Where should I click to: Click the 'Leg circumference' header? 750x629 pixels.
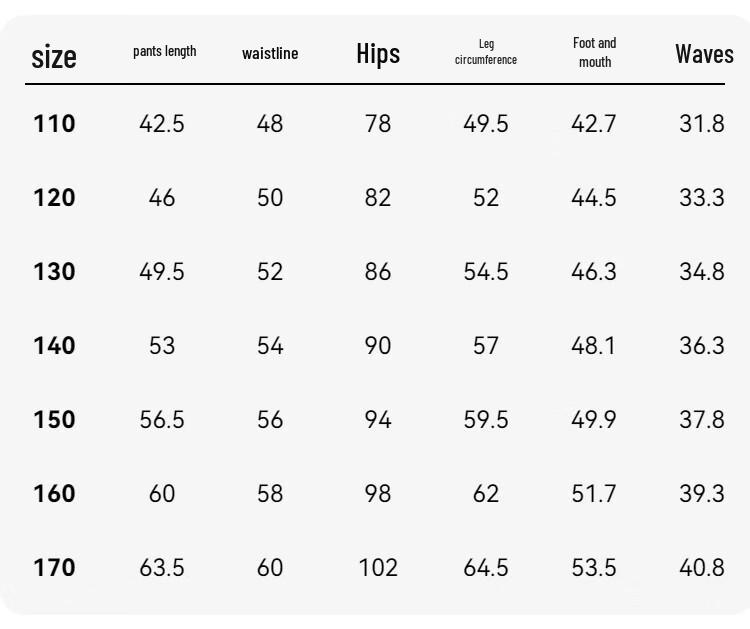click(x=485, y=52)
